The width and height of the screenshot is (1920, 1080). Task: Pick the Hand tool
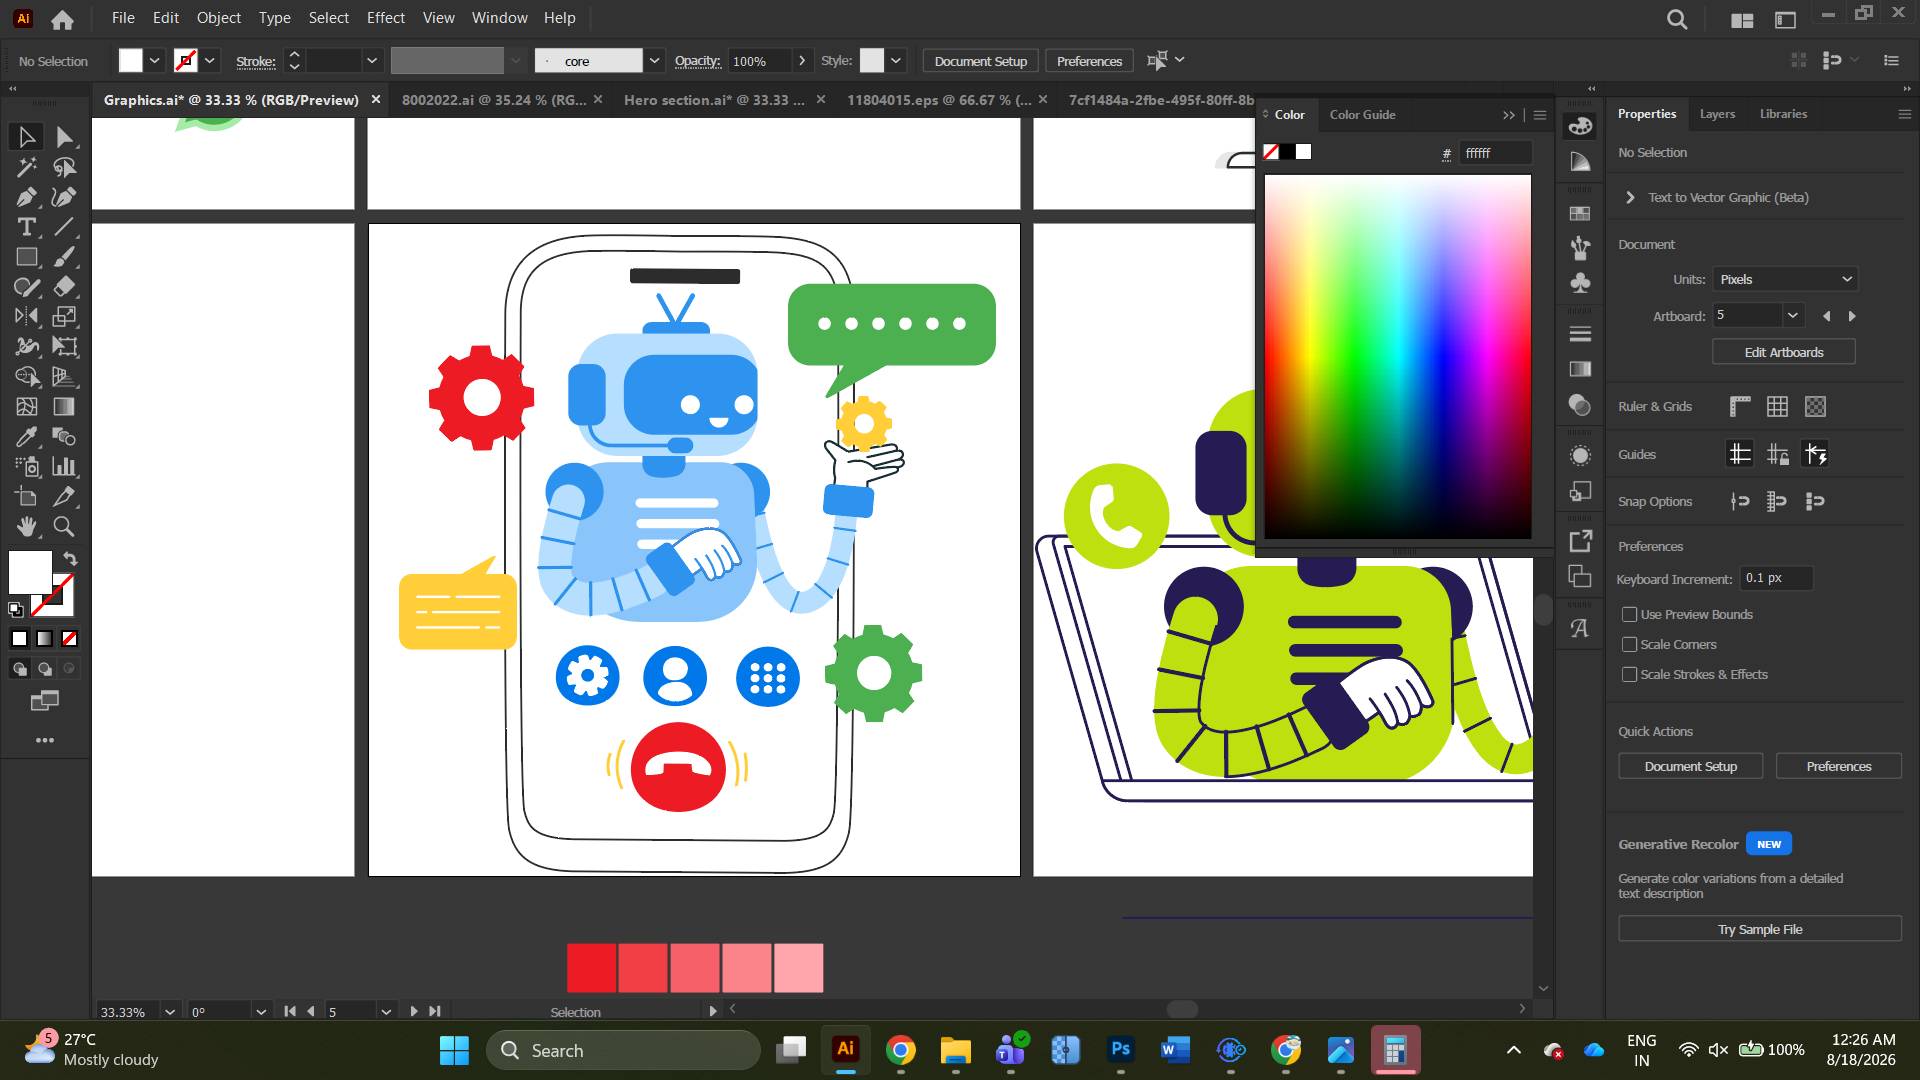tap(26, 526)
